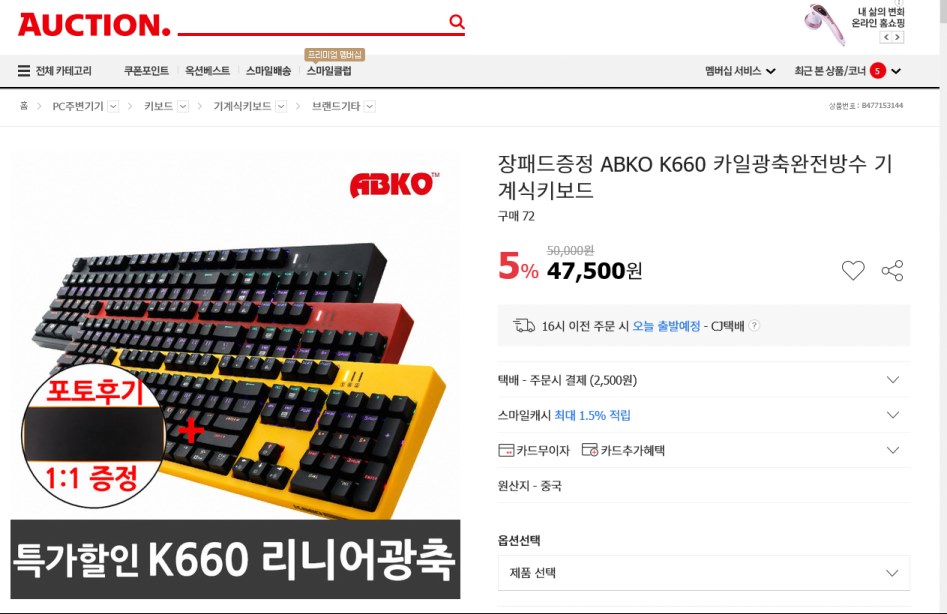
Task: Open the 멤버십 서비스 dropdown
Action: coord(740,71)
